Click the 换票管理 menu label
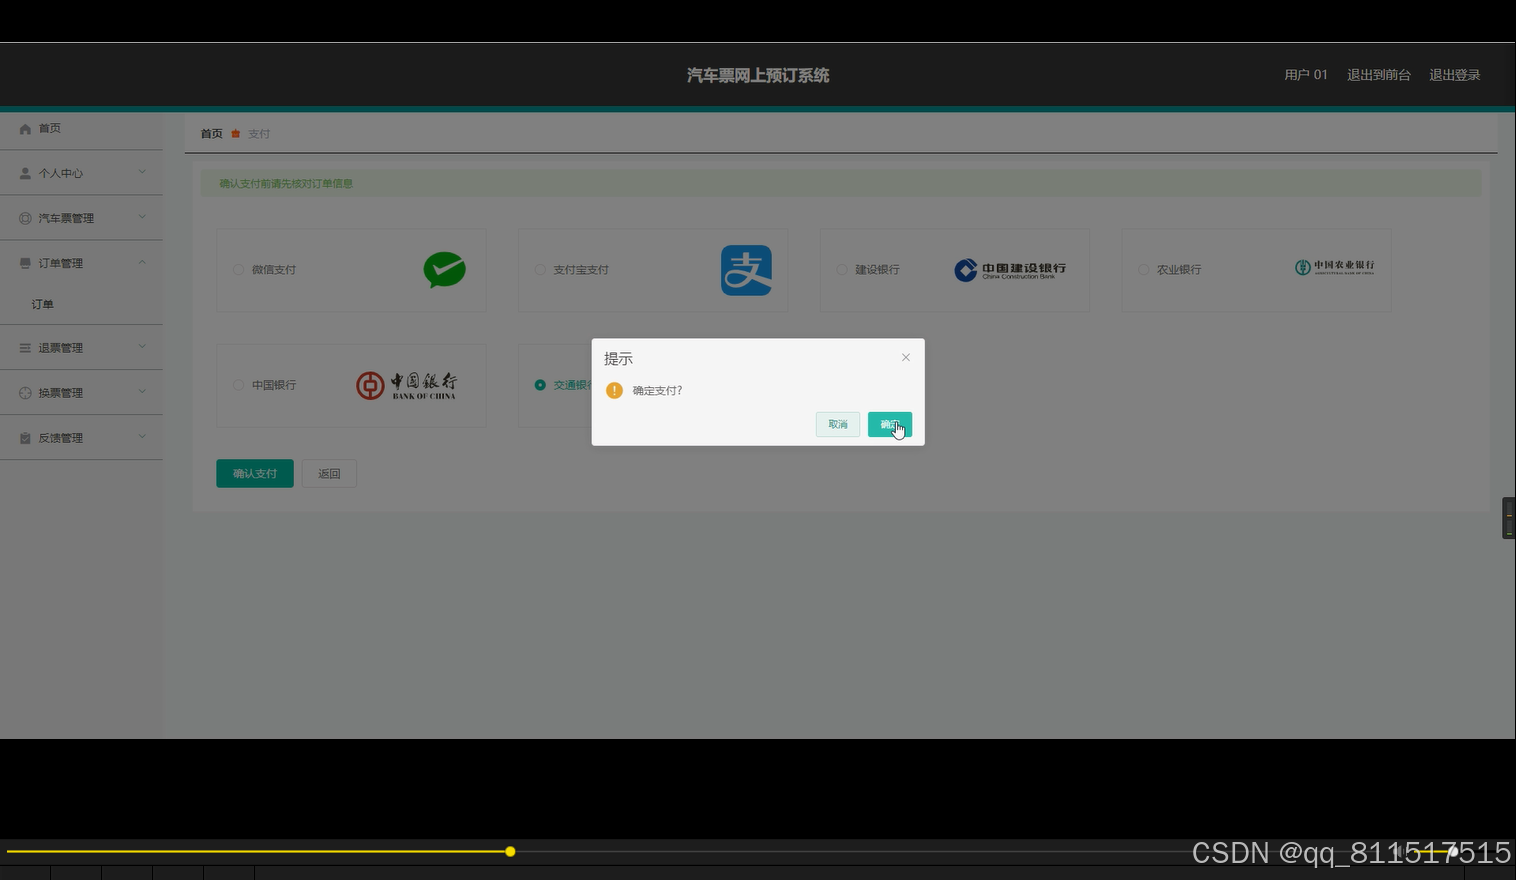 [x=61, y=394]
